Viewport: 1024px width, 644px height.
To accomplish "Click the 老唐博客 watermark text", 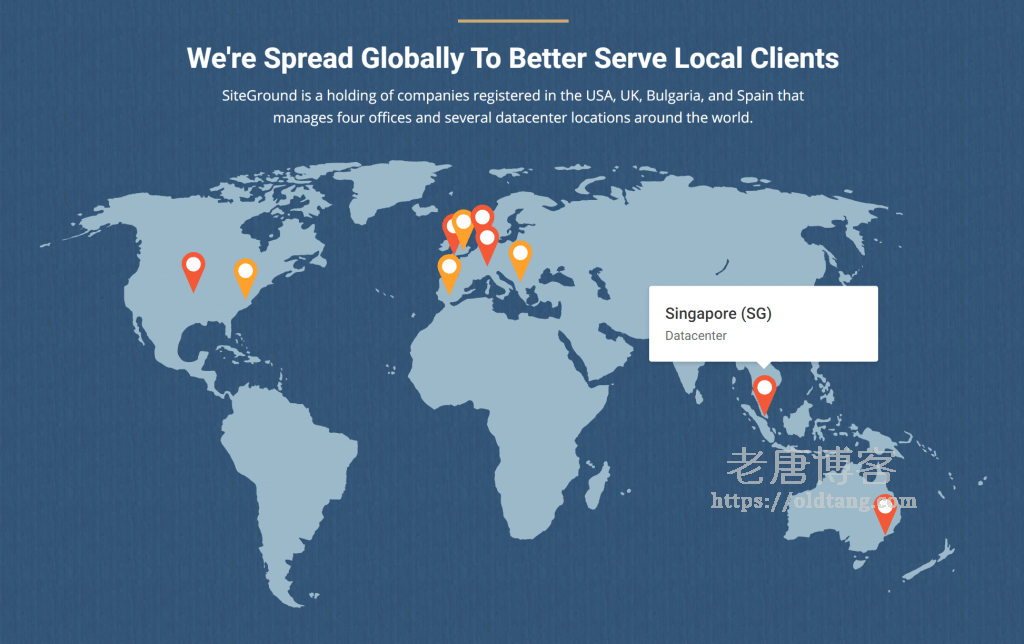I will (x=811, y=467).
